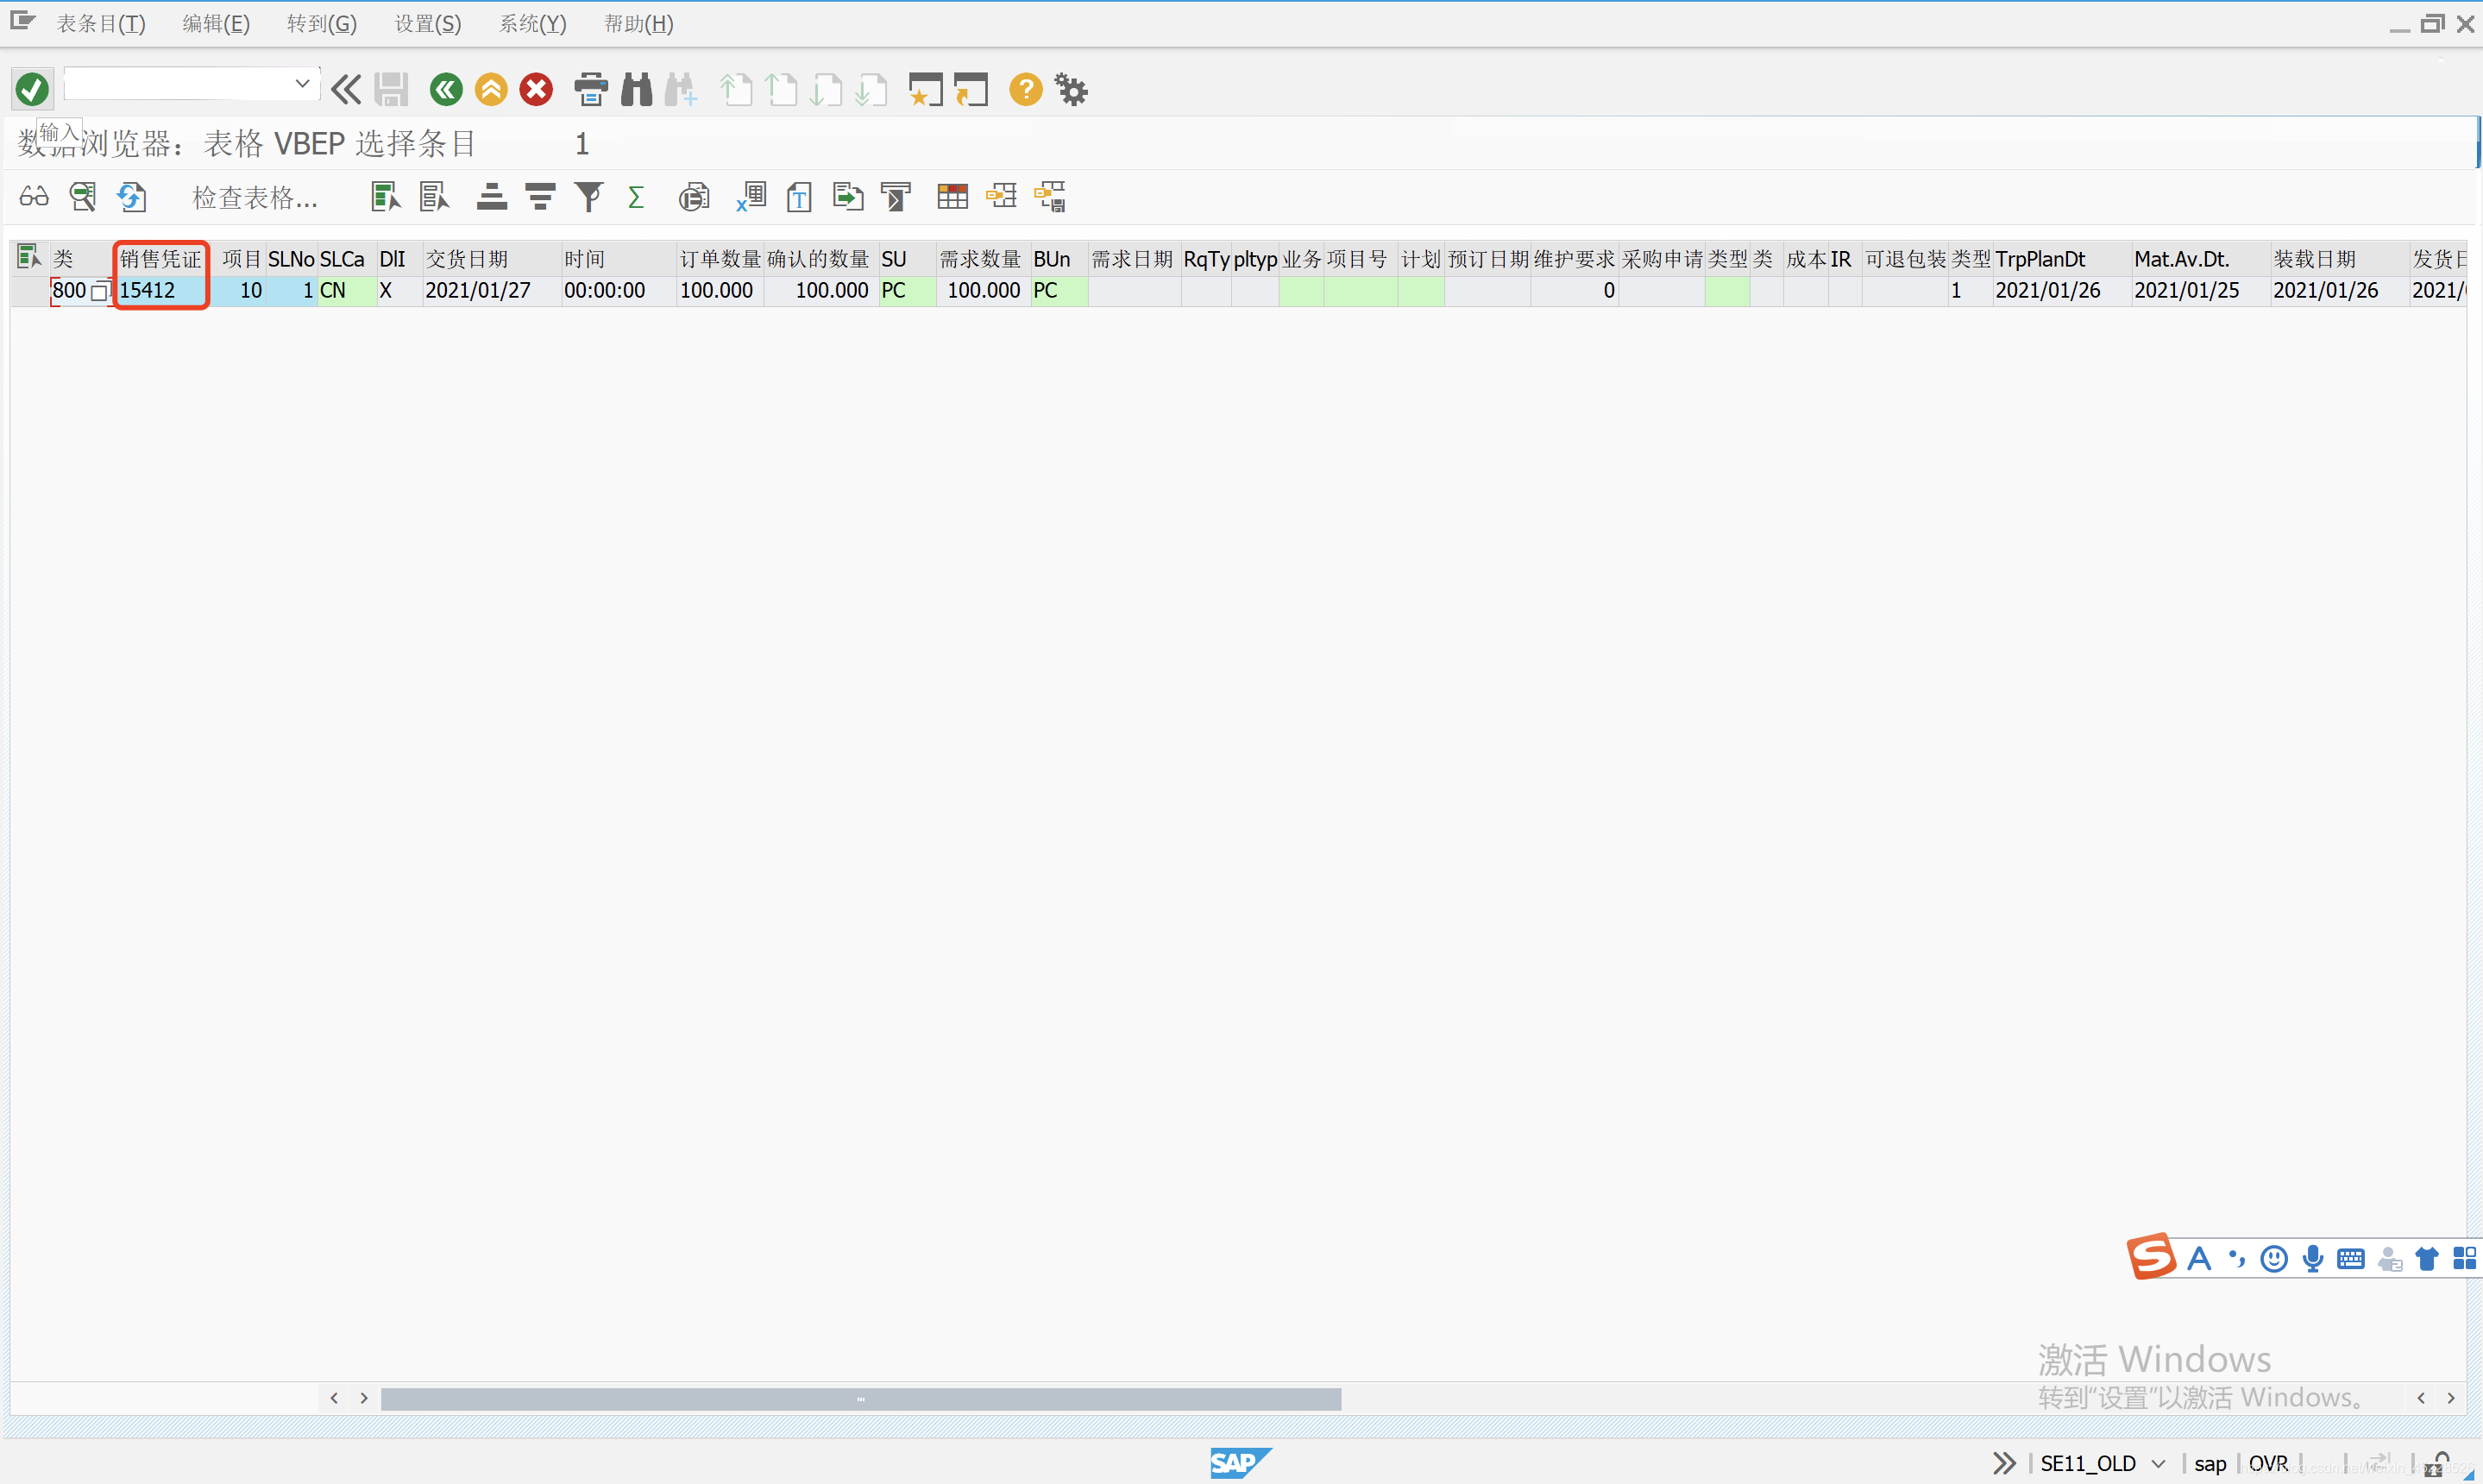Expand the SE11_OLD status bar dropdown
2483x1484 pixels.
pos(2158,1463)
